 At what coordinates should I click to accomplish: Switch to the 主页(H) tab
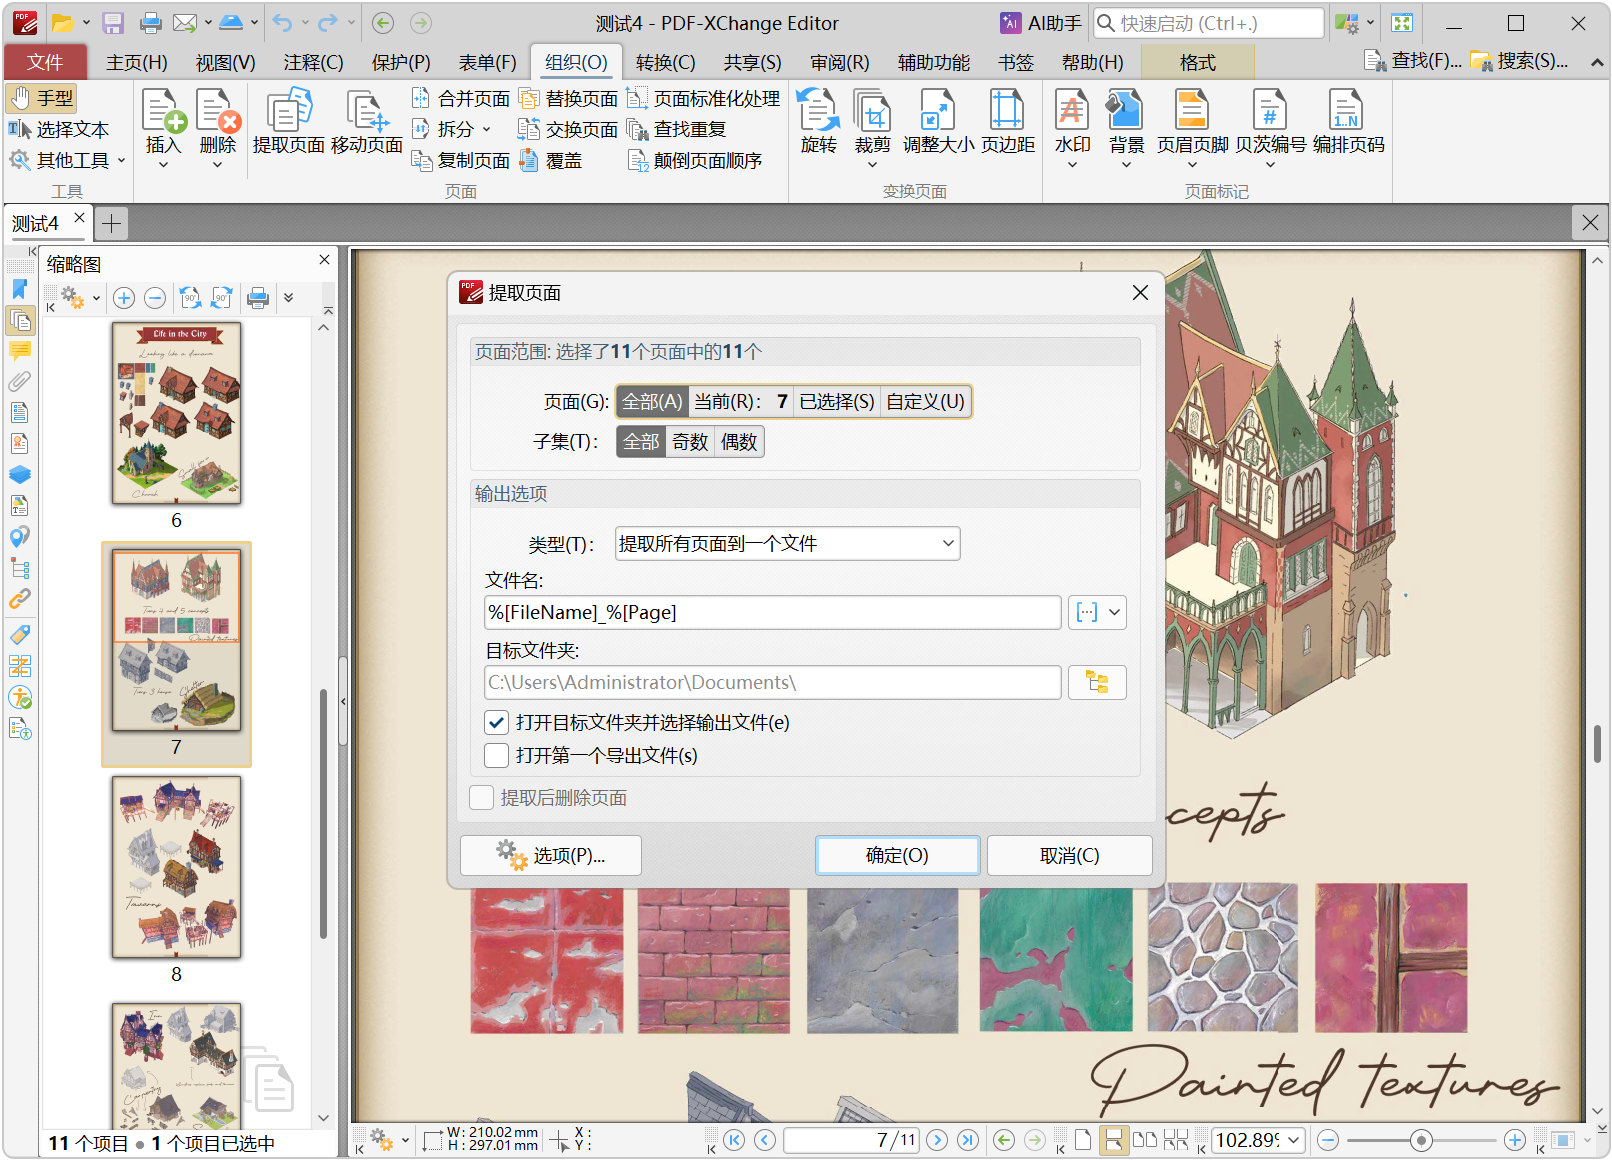tap(137, 62)
